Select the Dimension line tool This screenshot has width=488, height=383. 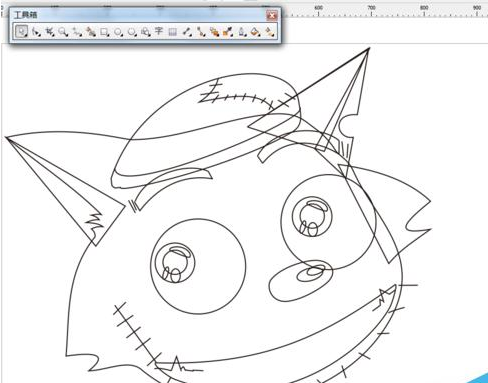(187, 32)
